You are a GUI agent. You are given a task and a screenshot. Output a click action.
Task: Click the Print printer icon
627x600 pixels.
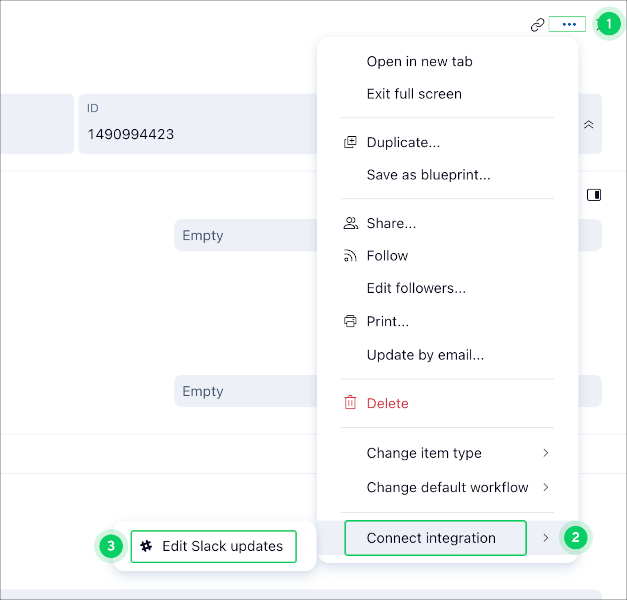click(350, 321)
